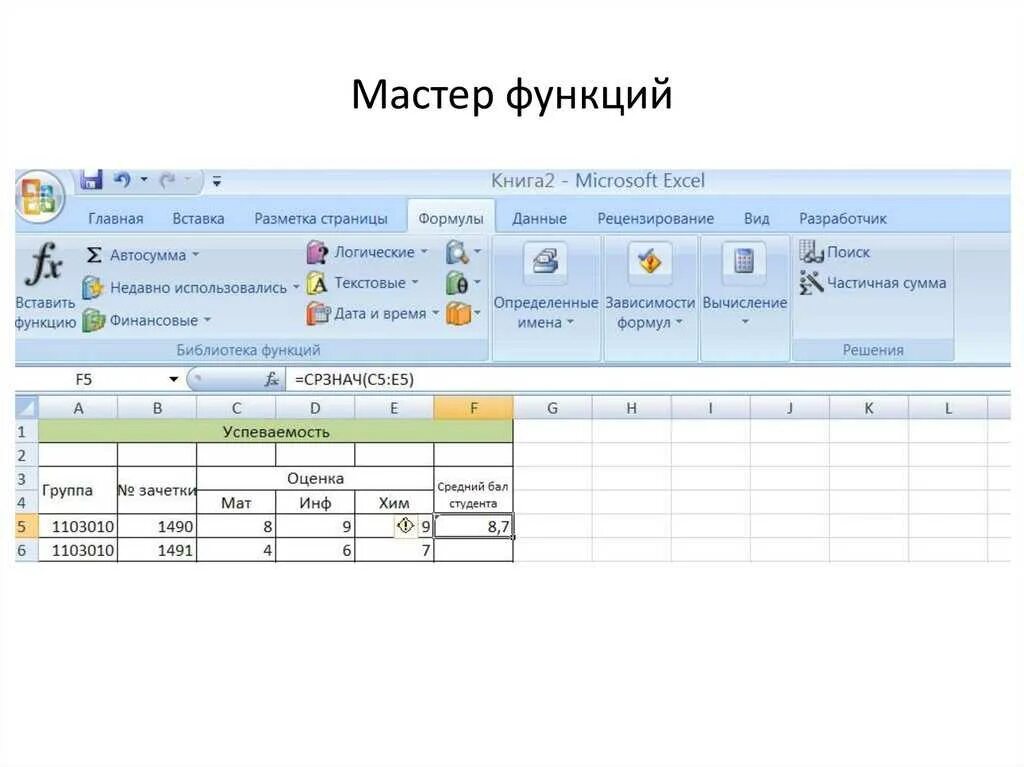Open Разметка страницы tab
This screenshot has width=1024, height=767.
(321, 219)
